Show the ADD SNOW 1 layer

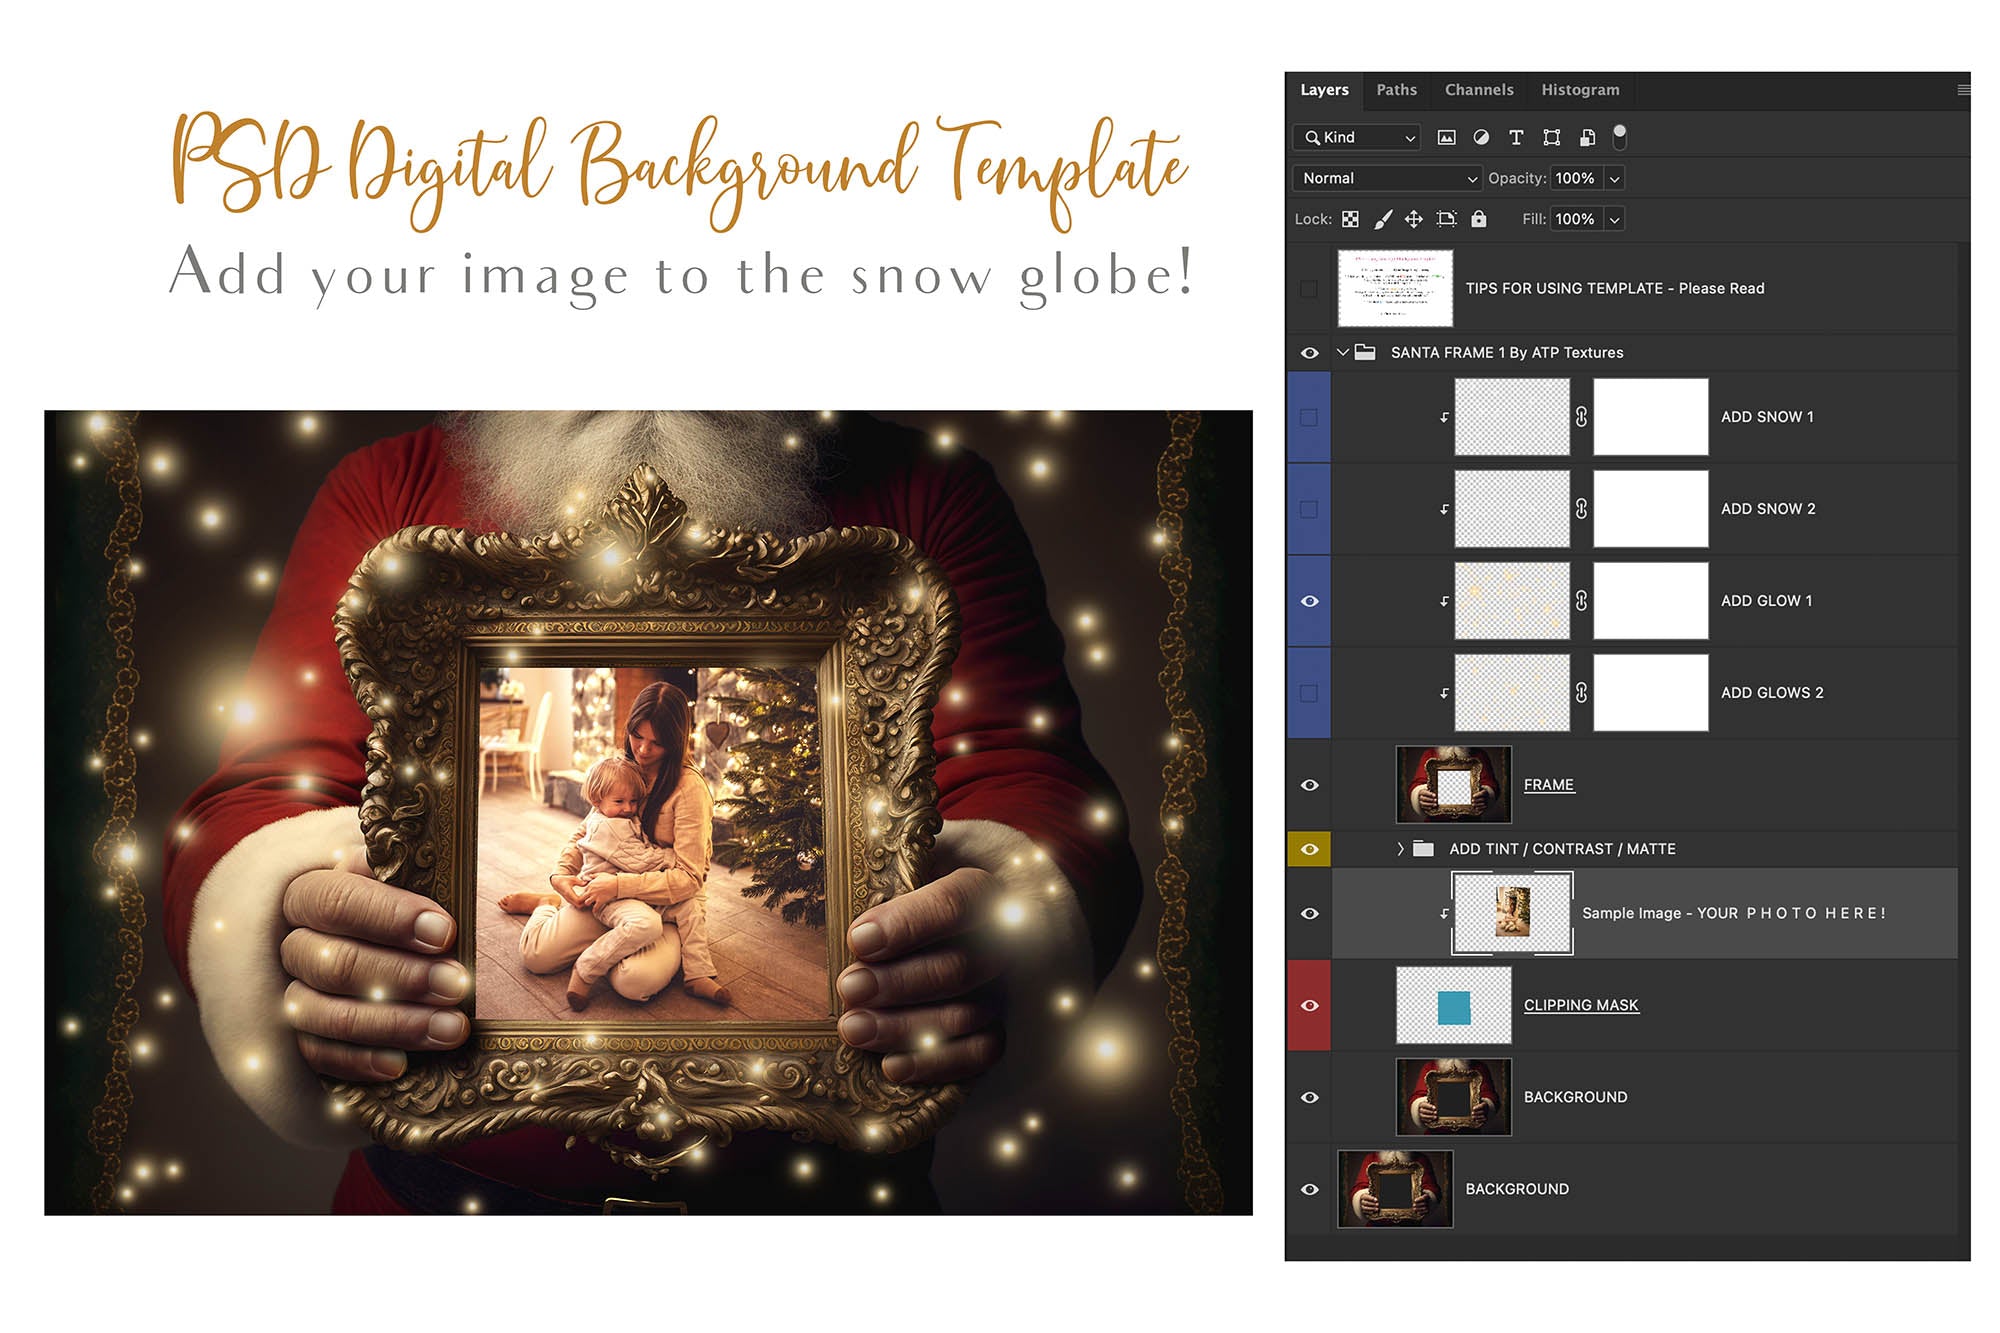point(1310,417)
